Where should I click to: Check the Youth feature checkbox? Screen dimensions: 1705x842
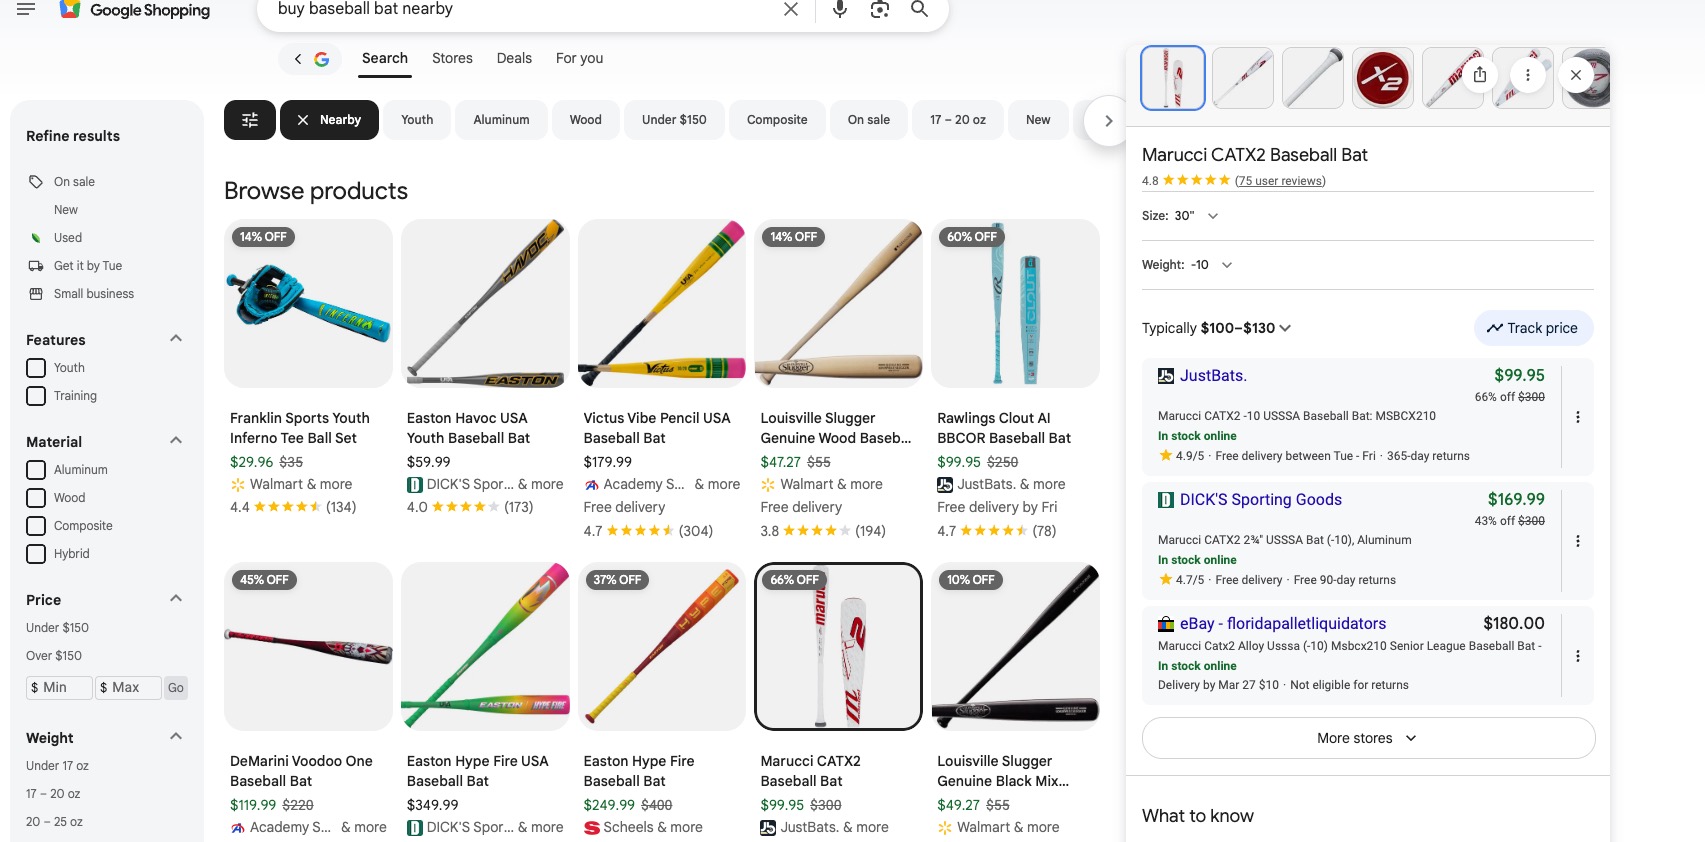[36, 368]
